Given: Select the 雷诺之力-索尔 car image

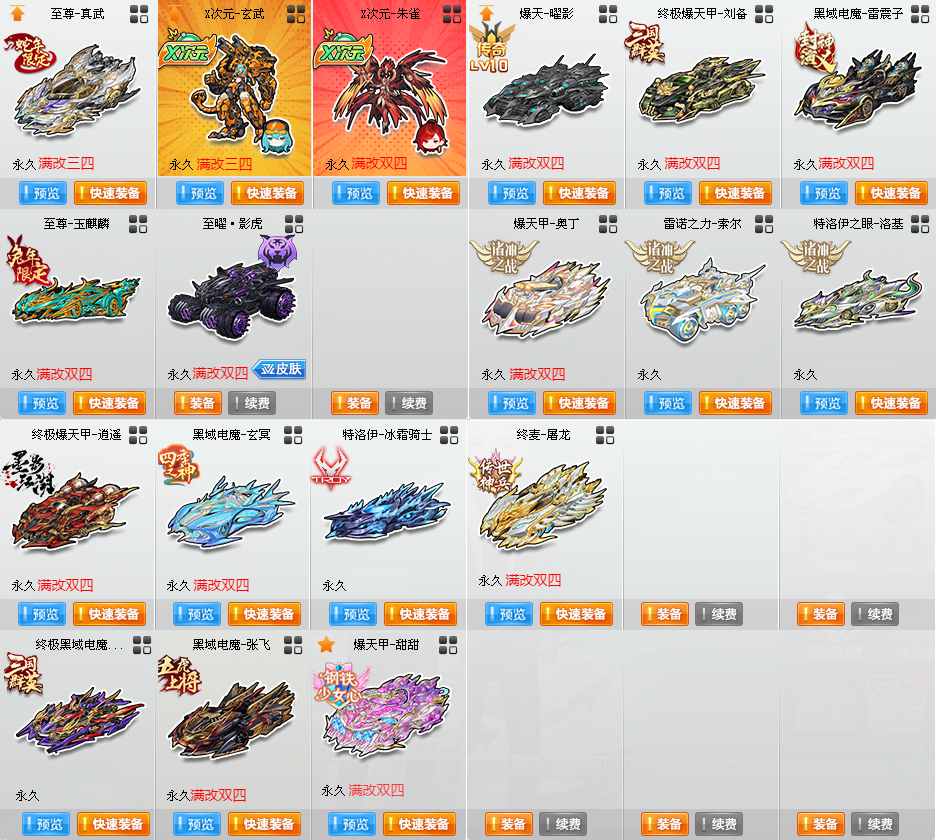Looking at the screenshot, I should coord(701,301).
